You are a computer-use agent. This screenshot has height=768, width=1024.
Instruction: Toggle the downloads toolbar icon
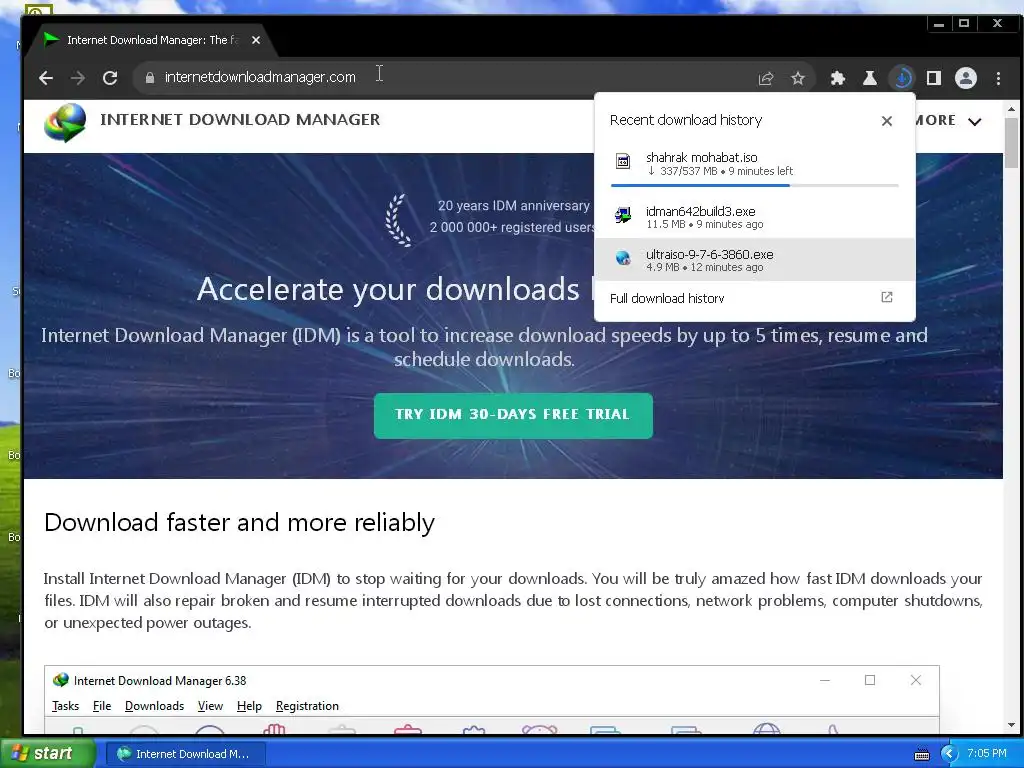(902, 78)
